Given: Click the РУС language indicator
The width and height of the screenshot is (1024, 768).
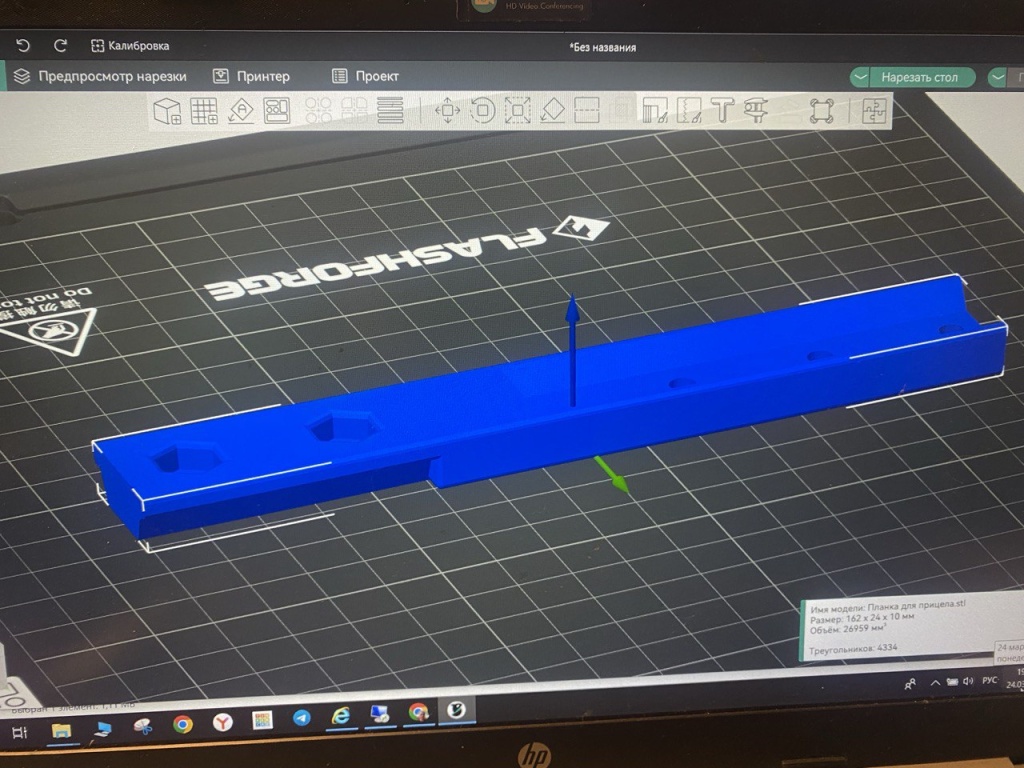Looking at the screenshot, I should click(989, 680).
